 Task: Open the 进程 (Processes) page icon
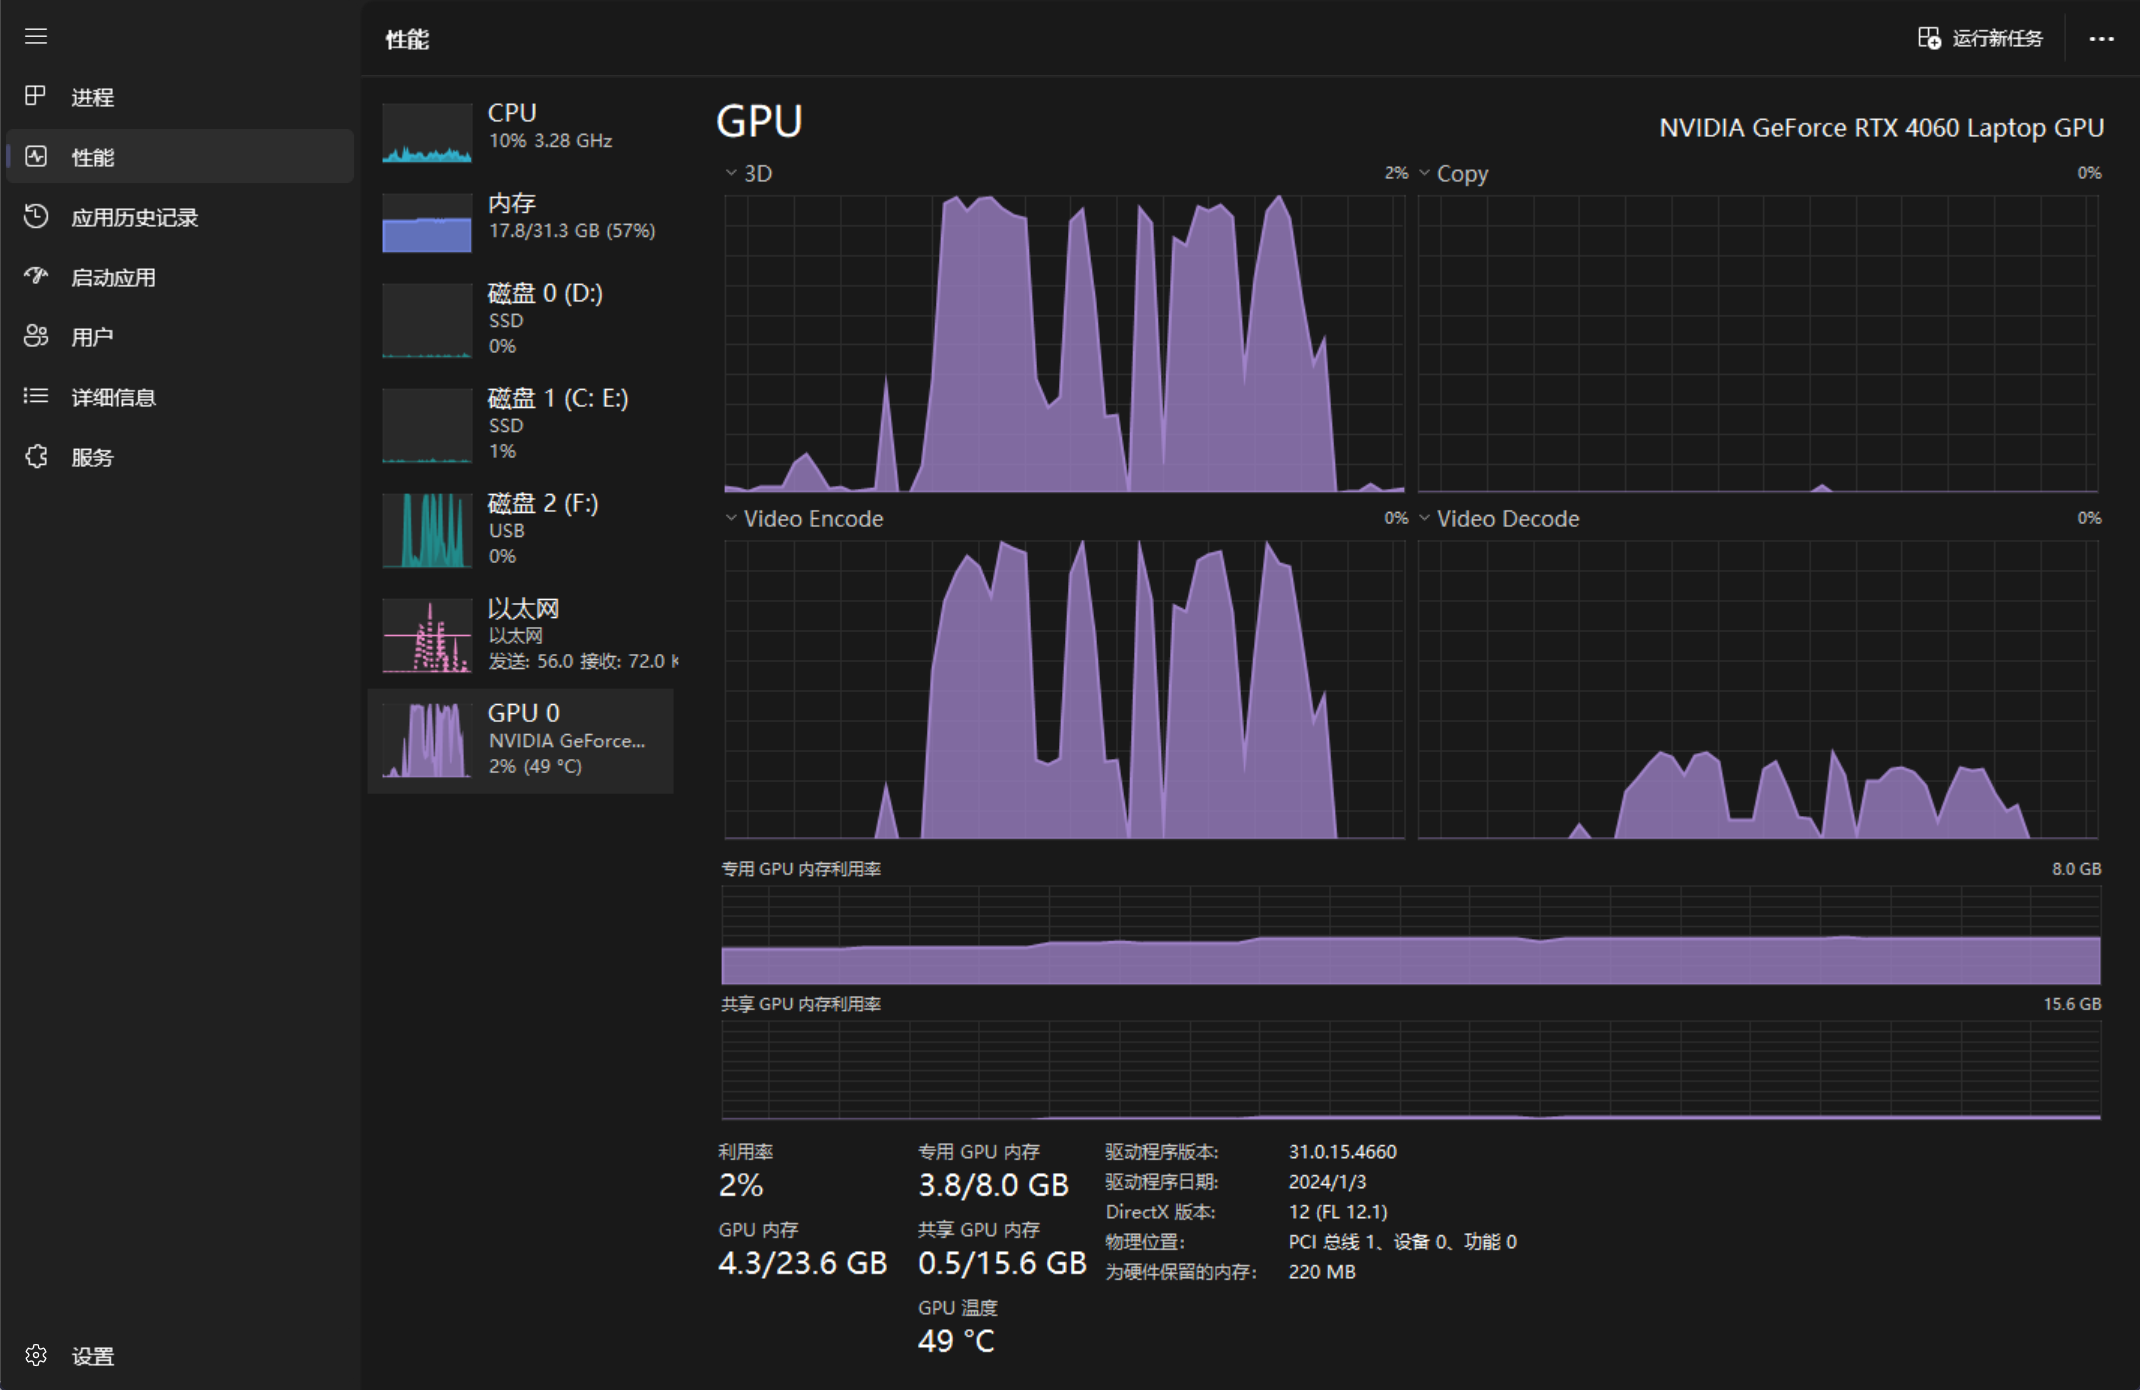click(36, 96)
